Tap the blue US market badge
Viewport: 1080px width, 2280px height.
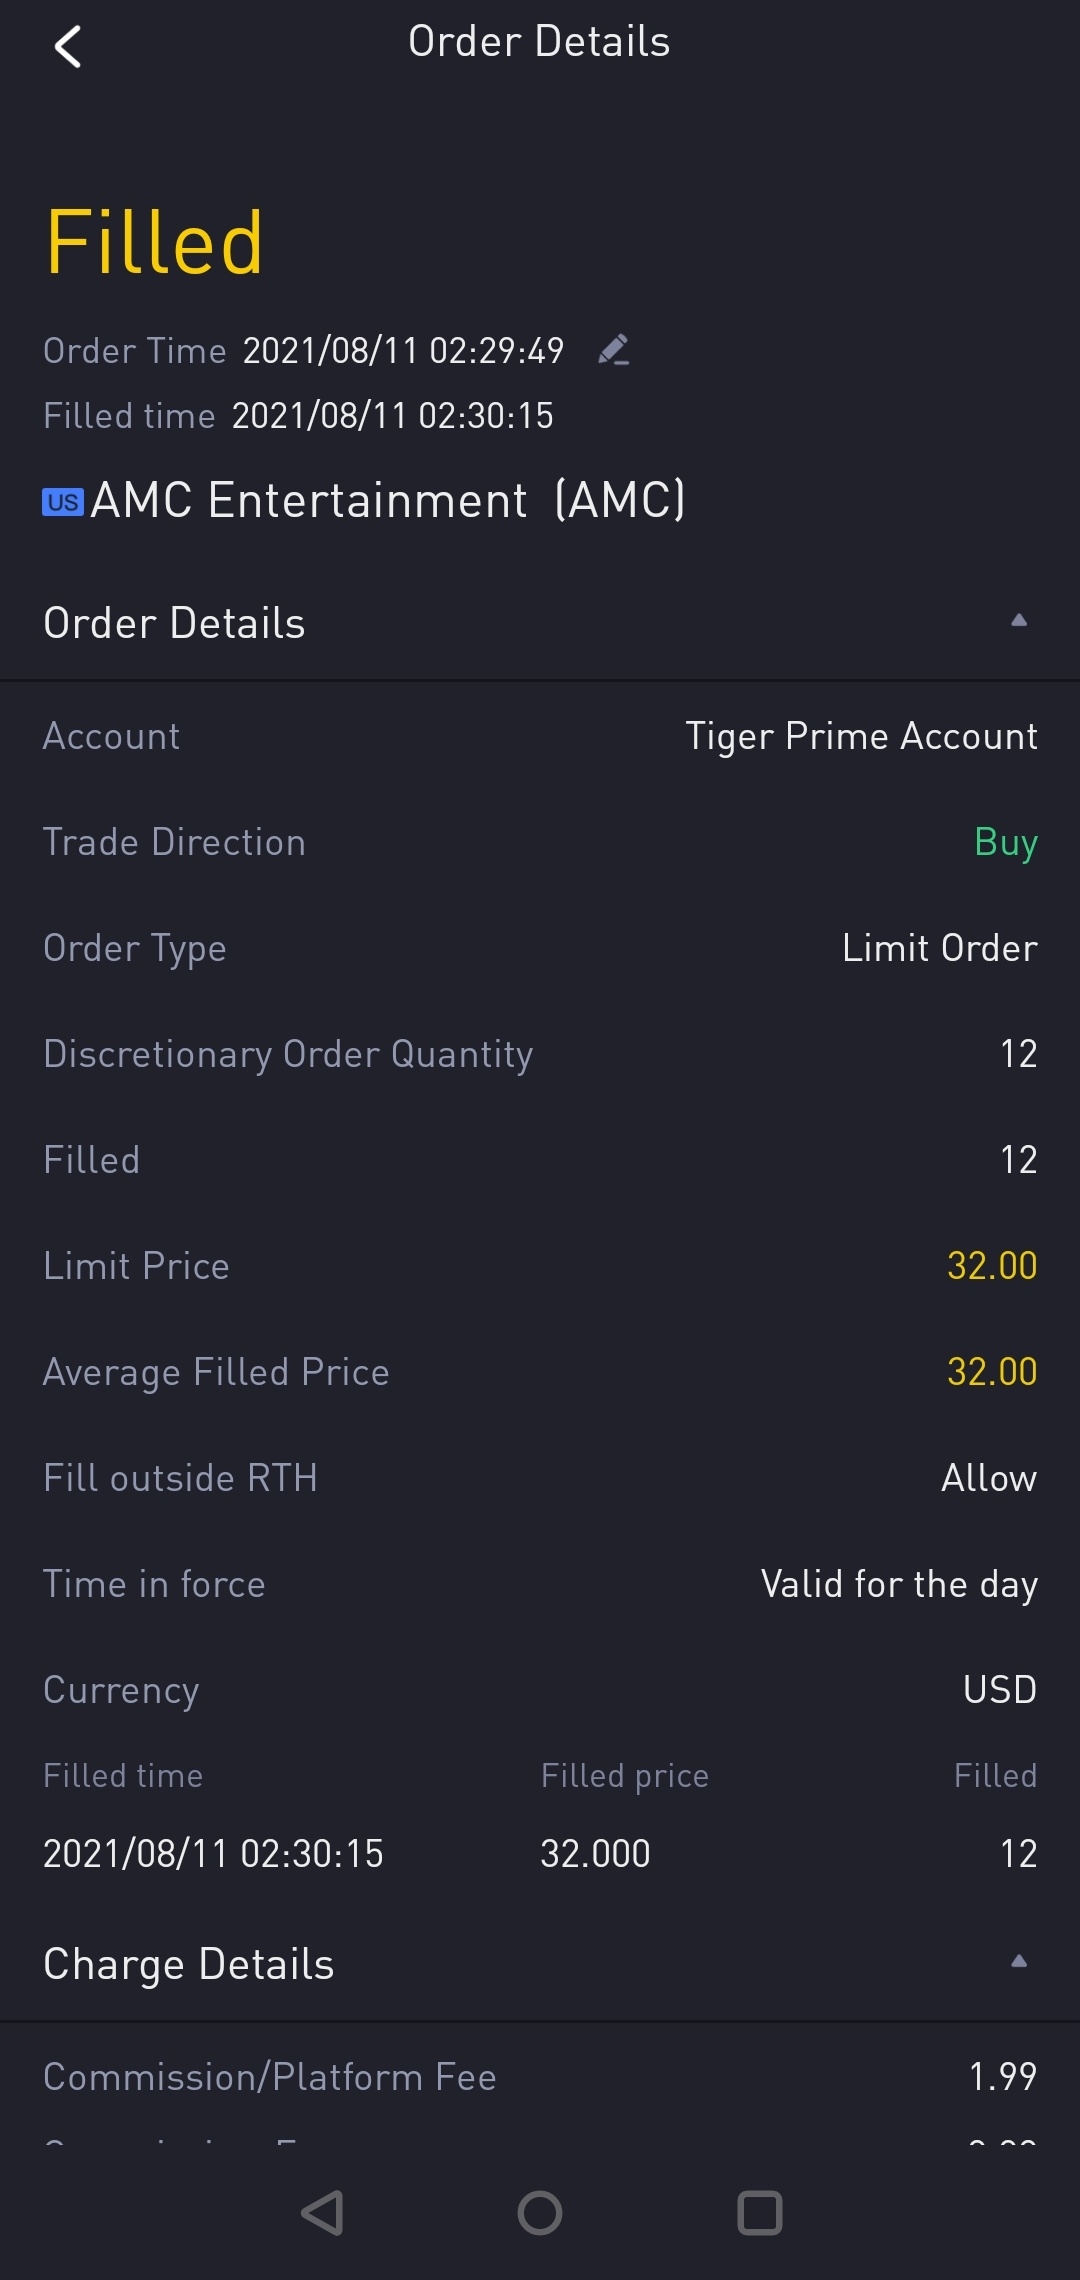point(62,502)
